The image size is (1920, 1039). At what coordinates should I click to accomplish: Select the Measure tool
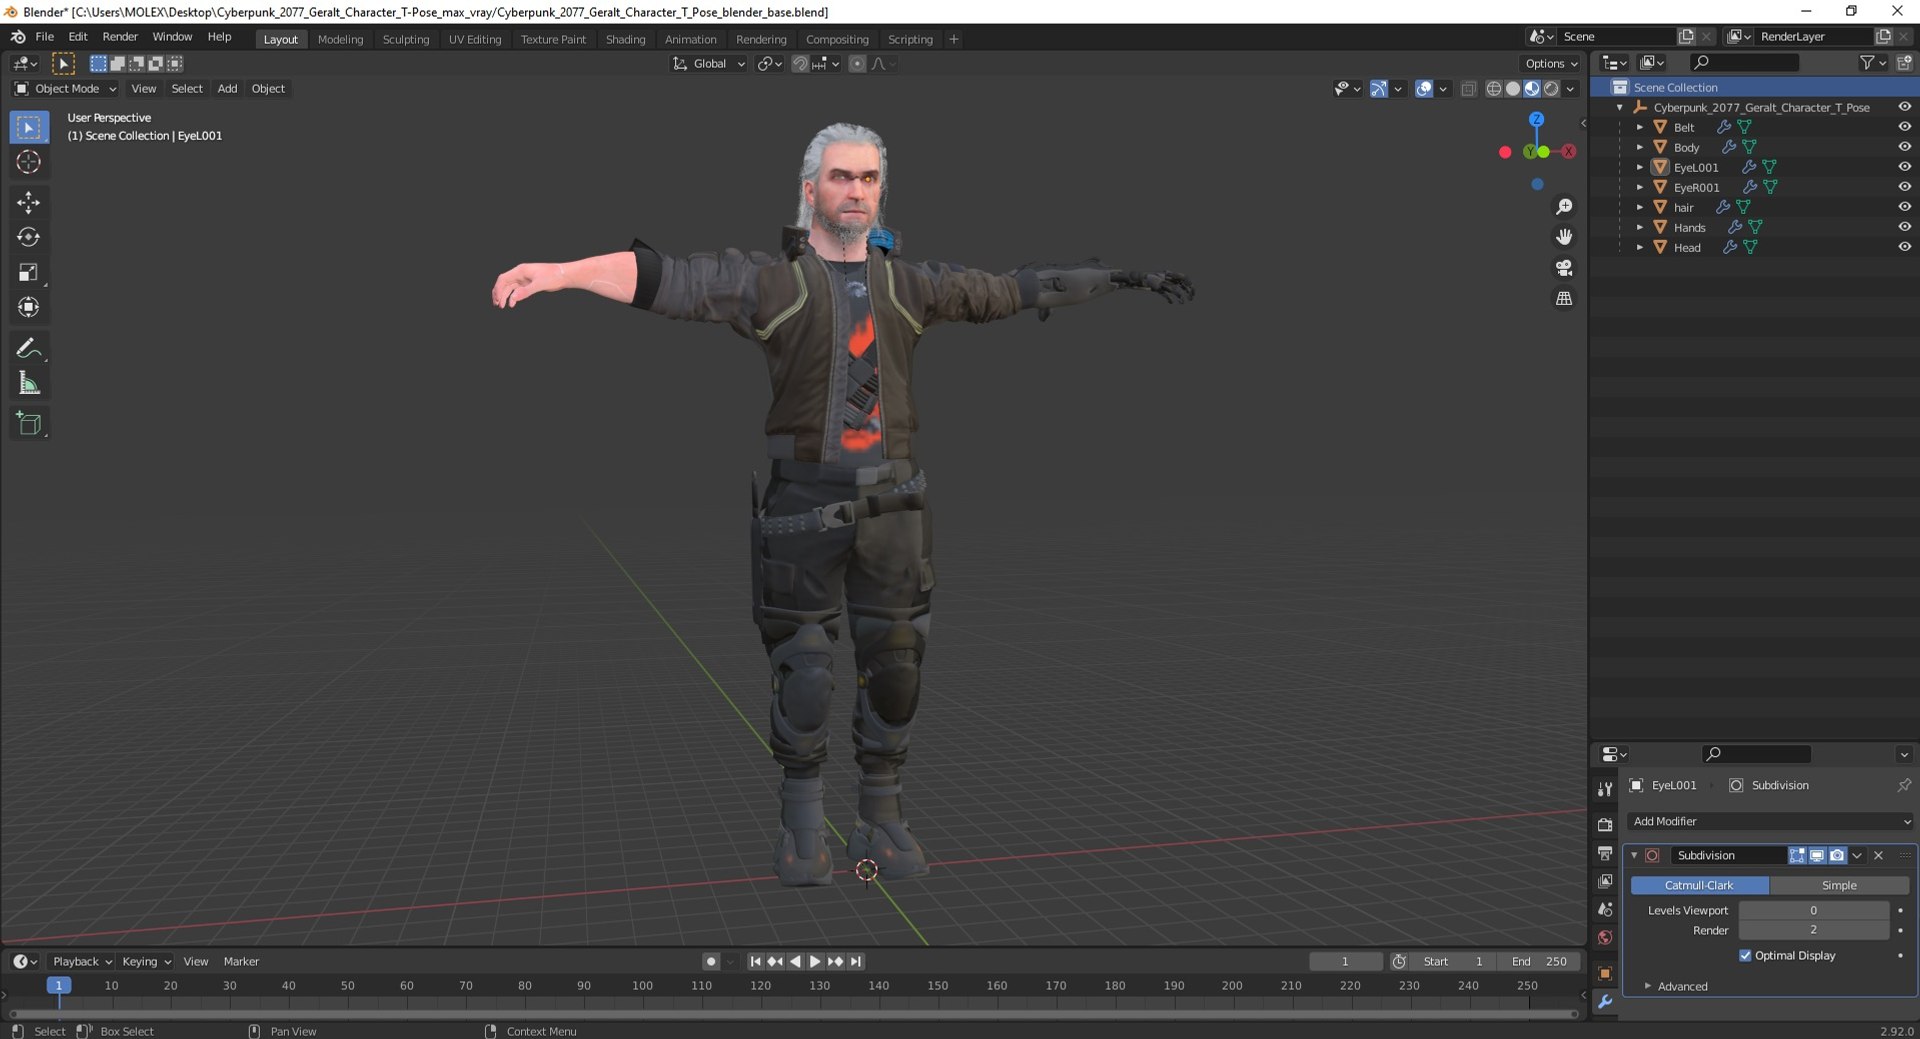tap(28, 384)
